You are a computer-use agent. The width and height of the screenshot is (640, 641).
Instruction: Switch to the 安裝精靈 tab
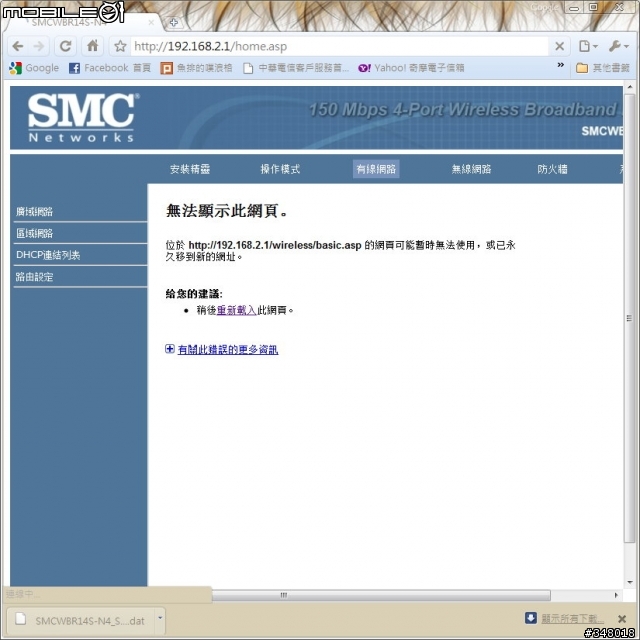pos(190,169)
